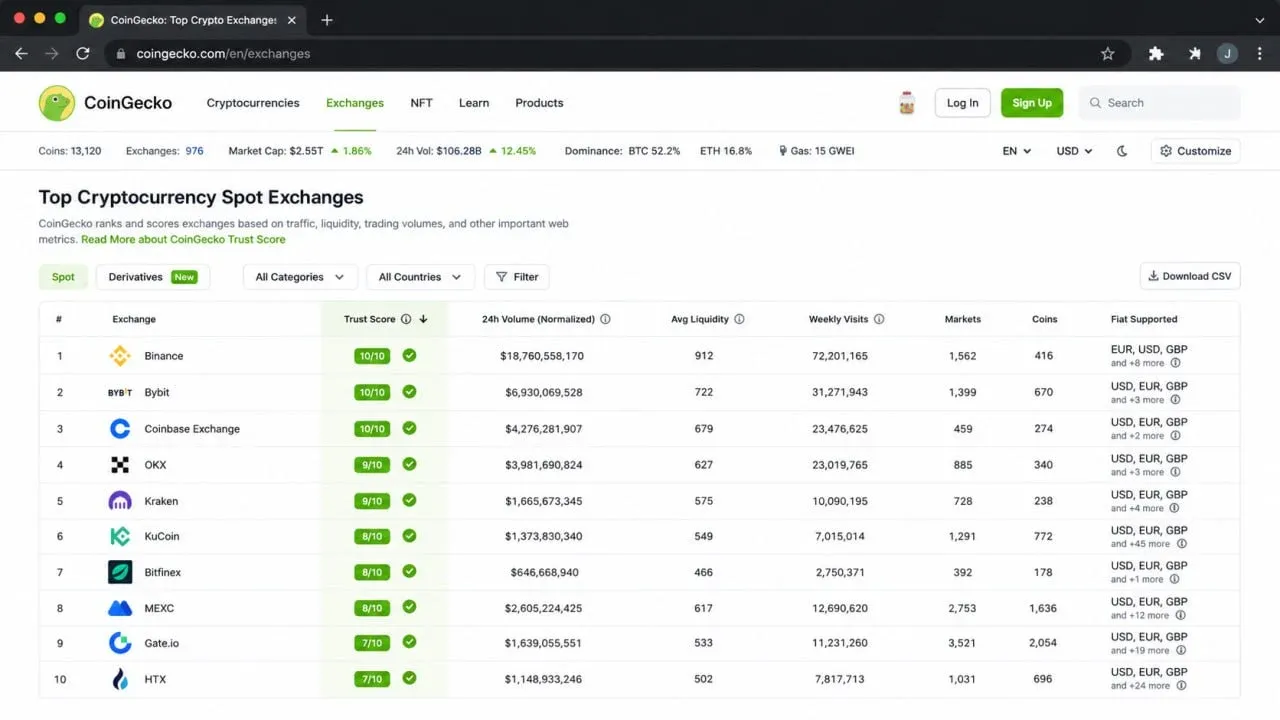
Task: Open Bybit exchange link
Action: click(157, 392)
